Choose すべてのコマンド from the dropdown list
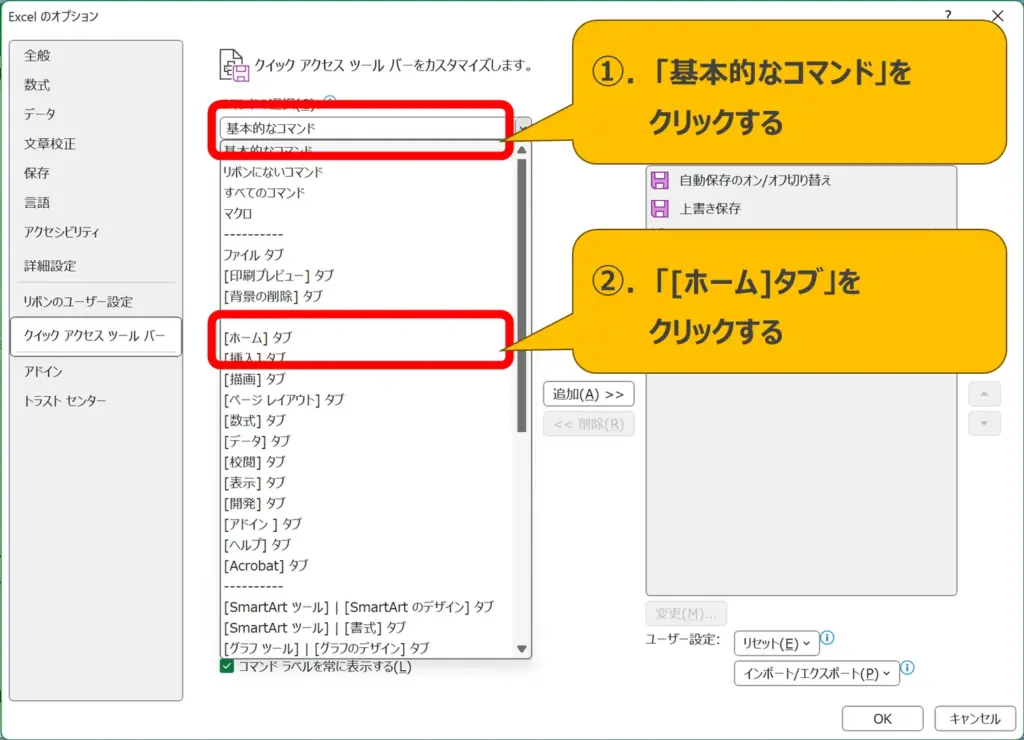The height and width of the screenshot is (740, 1024). coord(264,192)
